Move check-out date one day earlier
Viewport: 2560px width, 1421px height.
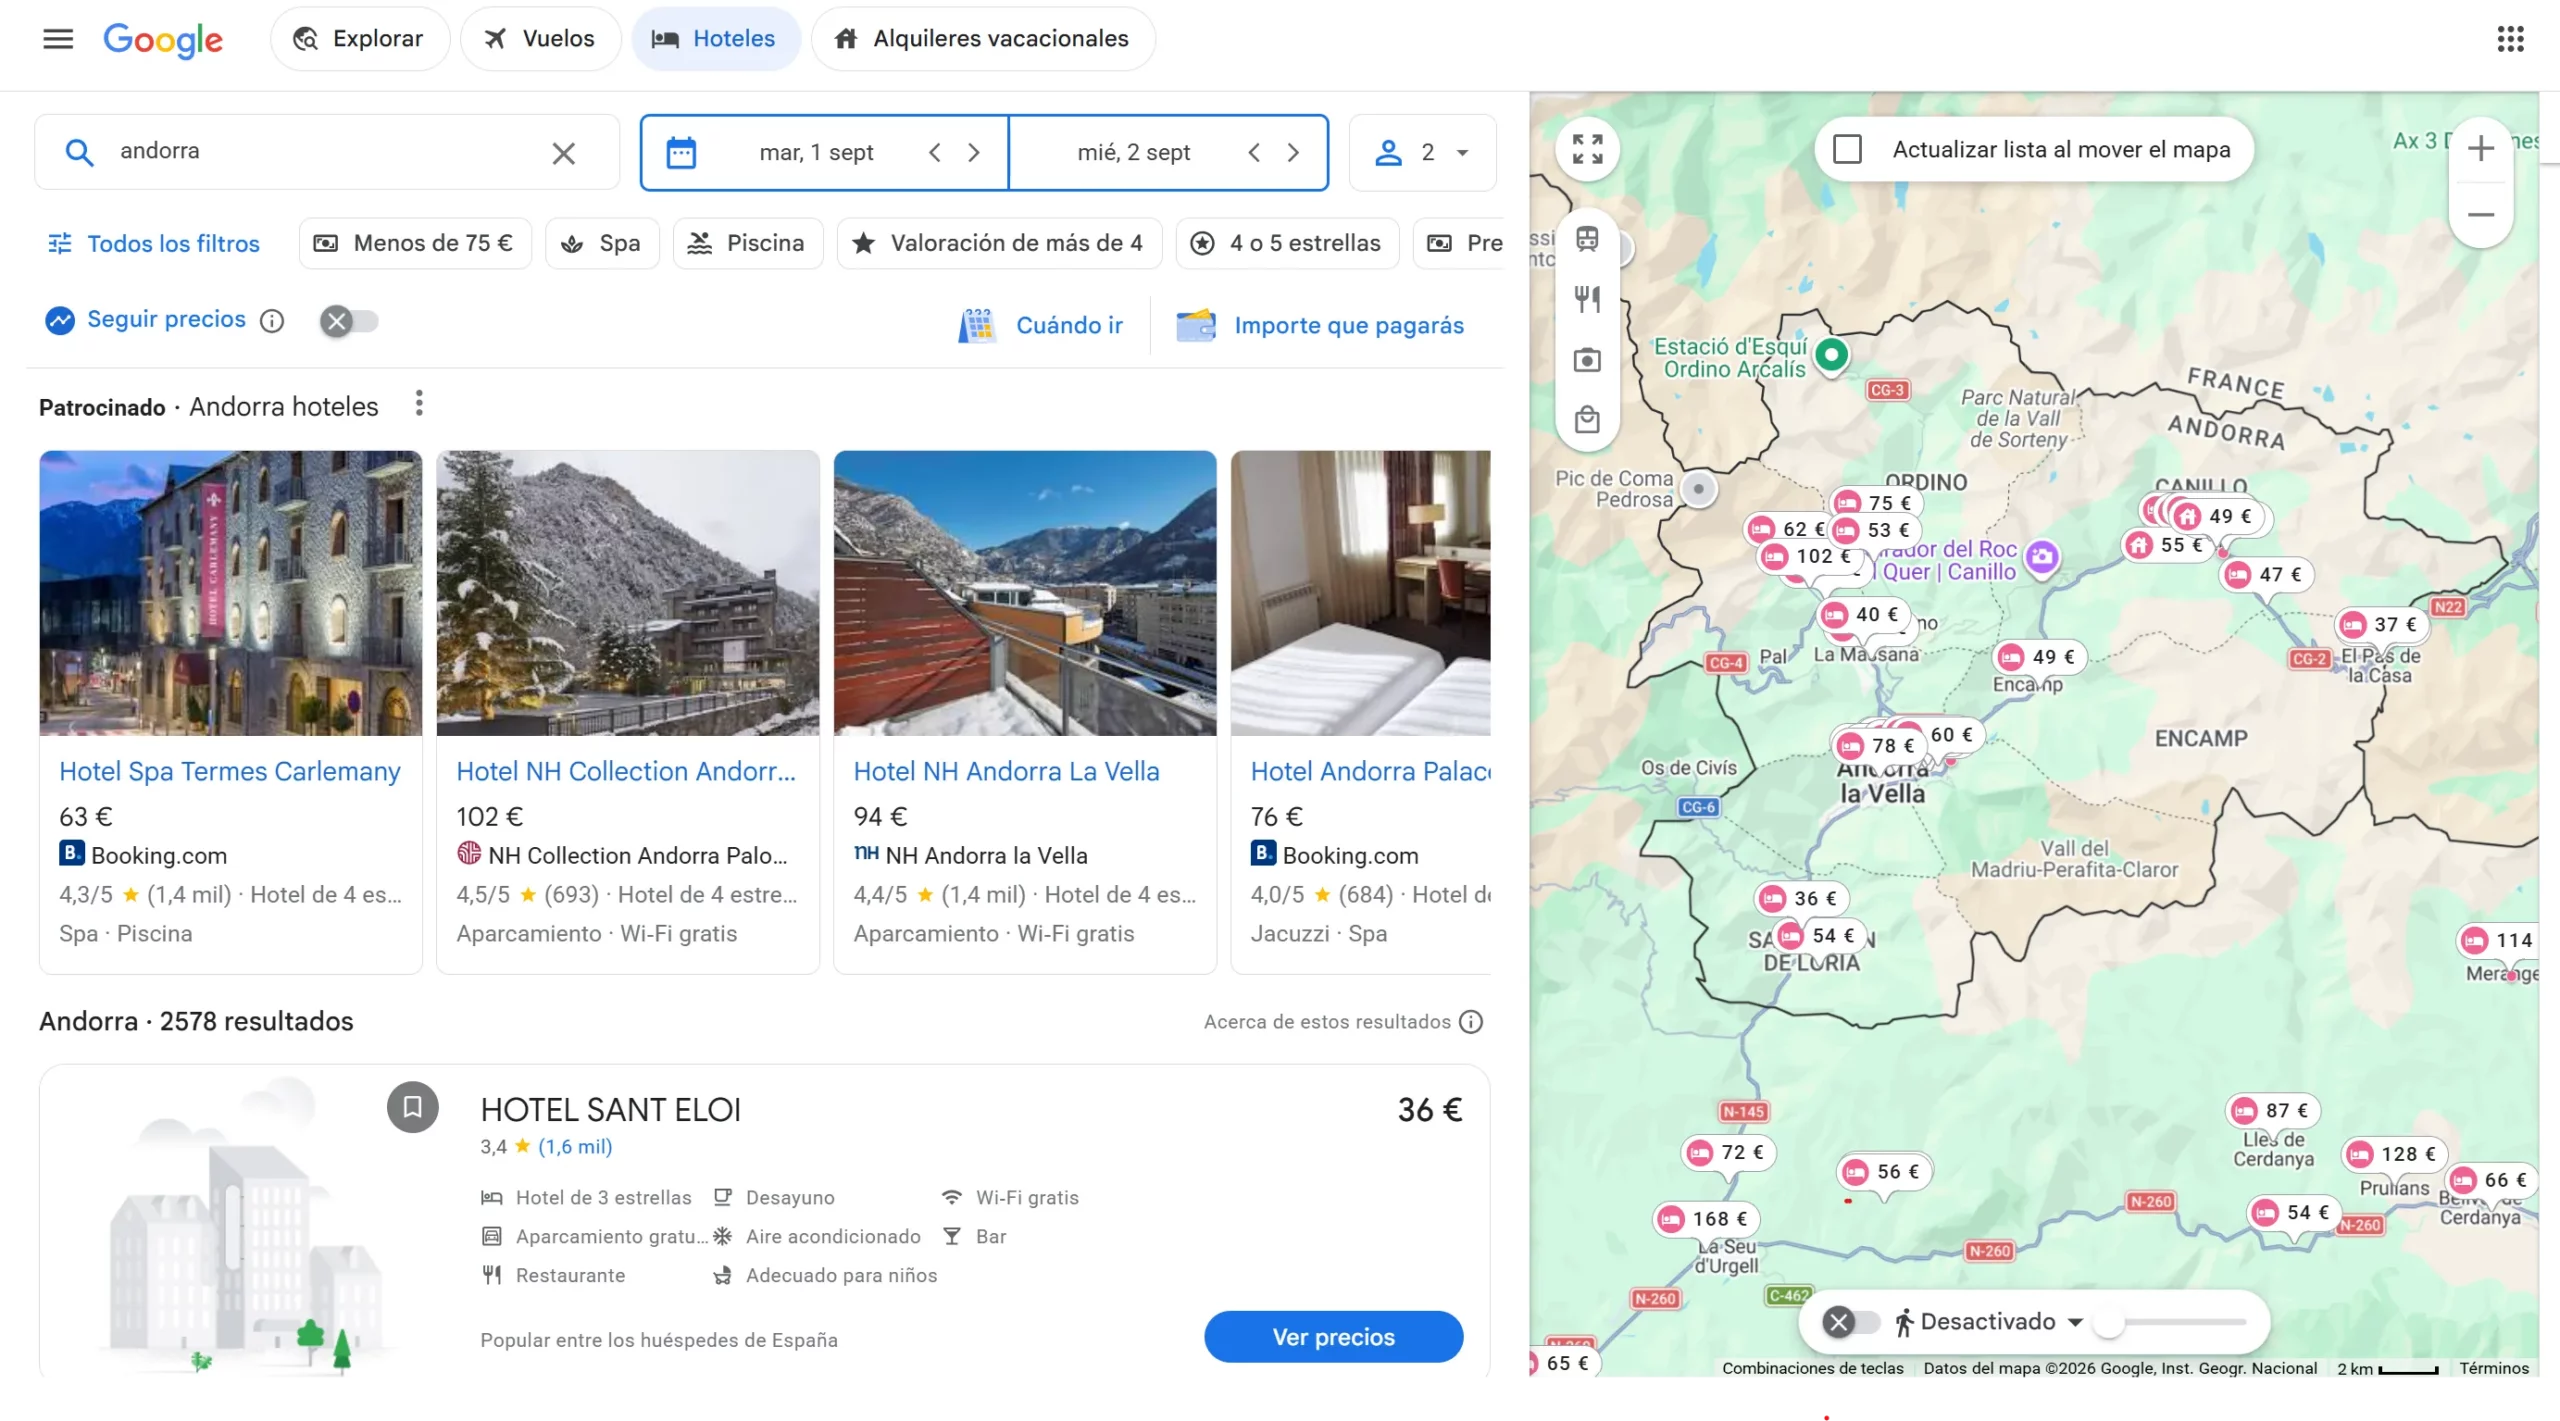point(1254,153)
